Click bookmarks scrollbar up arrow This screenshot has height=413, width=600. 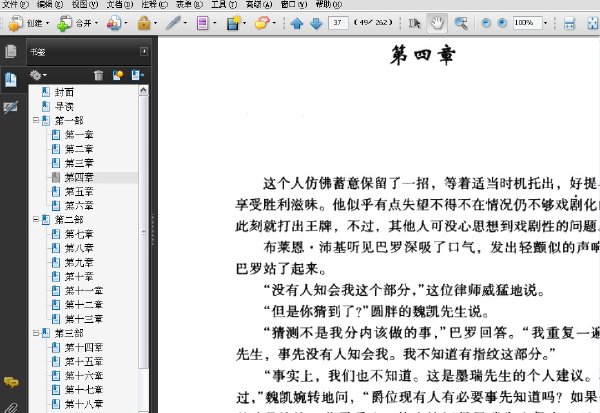tap(143, 90)
